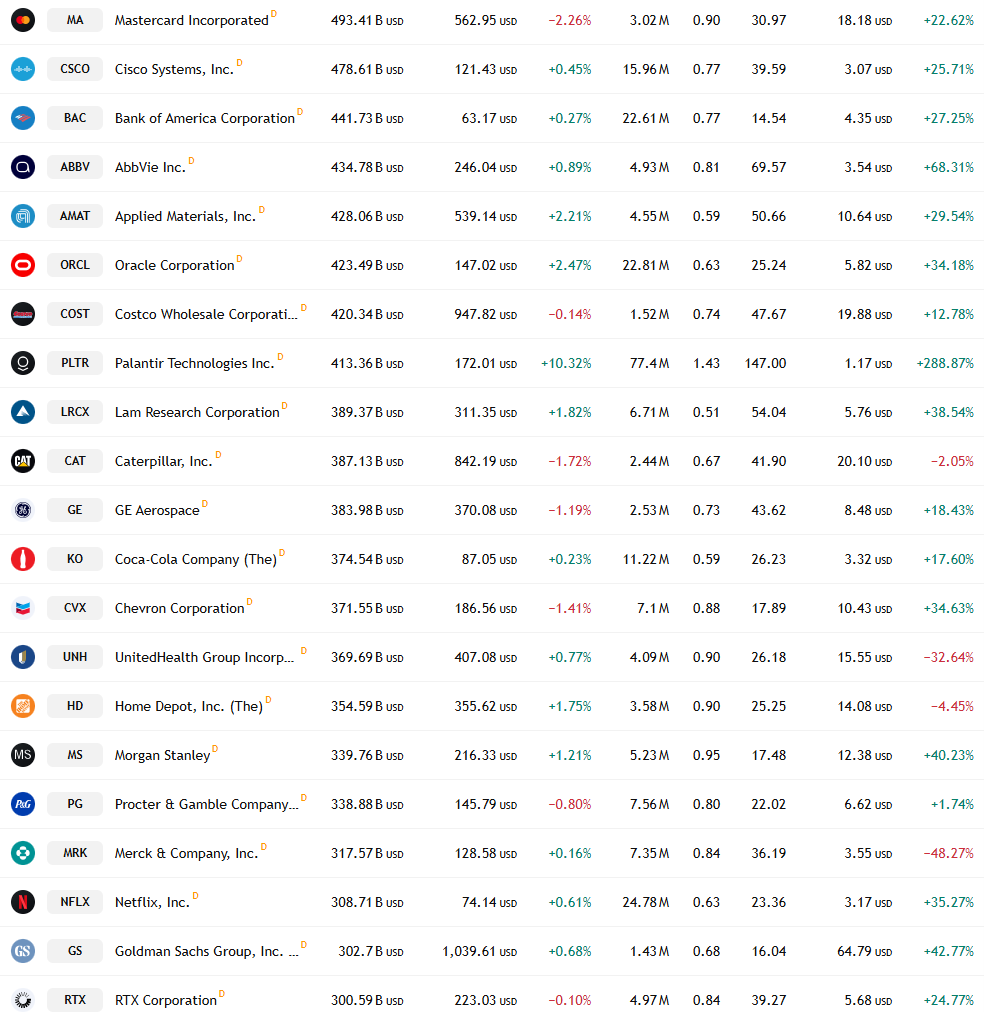The width and height of the screenshot is (984, 1012).
Task: Click the Palantir logo icon
Action: pos(23,363)
